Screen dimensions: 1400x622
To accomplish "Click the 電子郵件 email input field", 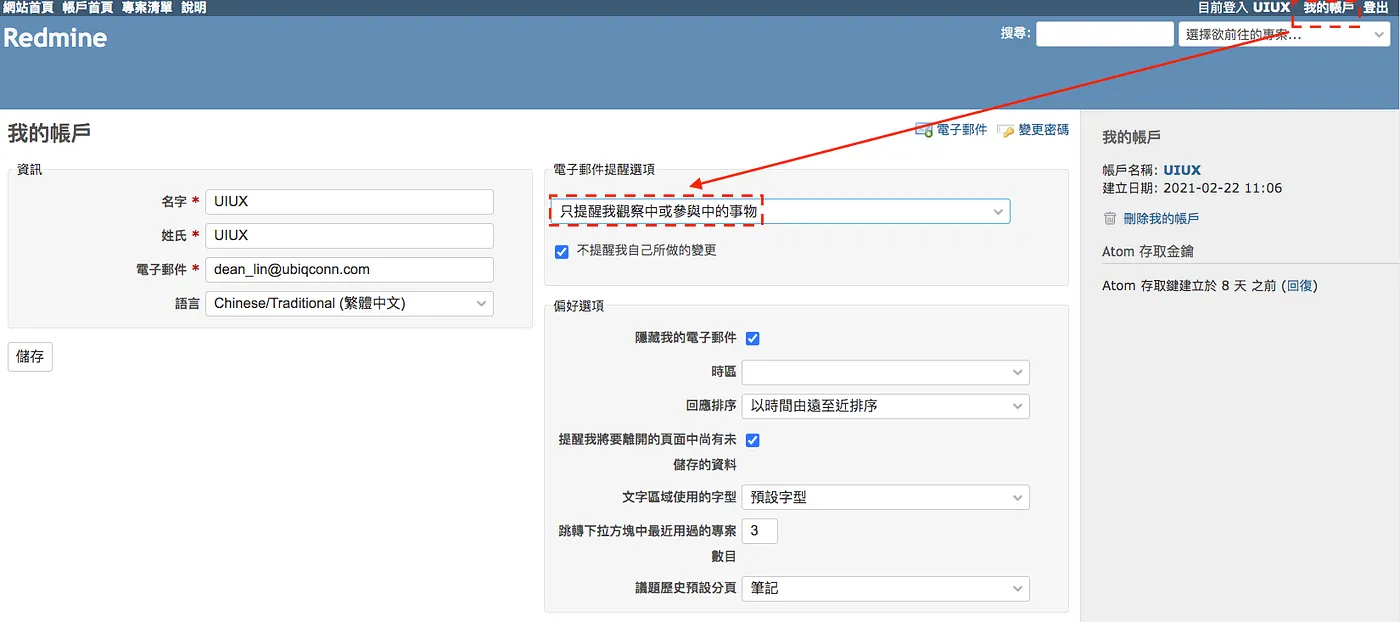I will pyautogui.click(x=349, y=270).
